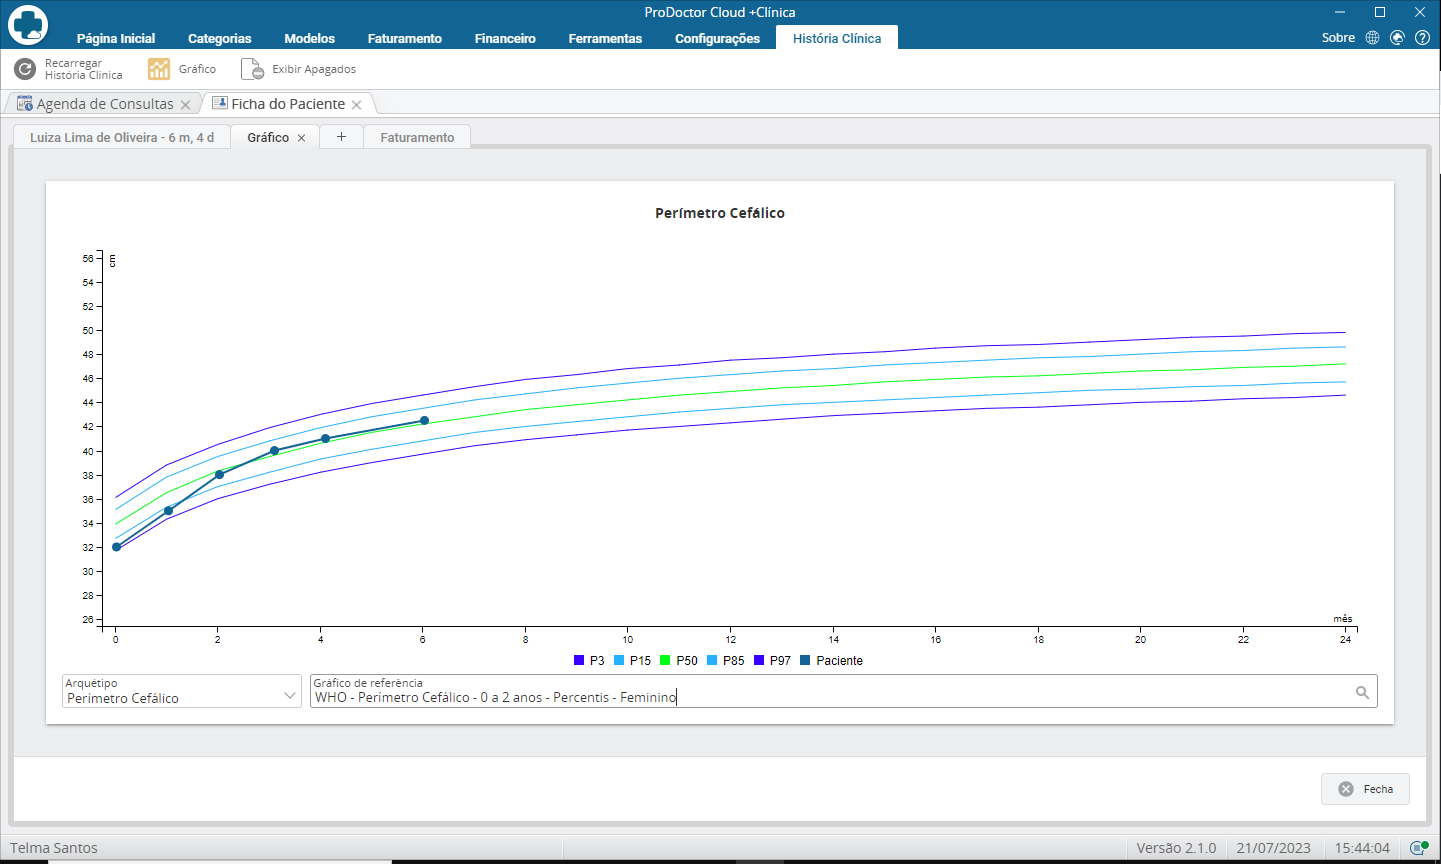Open the Configurações ribbon tab
Screen dimensions: 1441x864
pyautogui.click(x=717, y=38)
